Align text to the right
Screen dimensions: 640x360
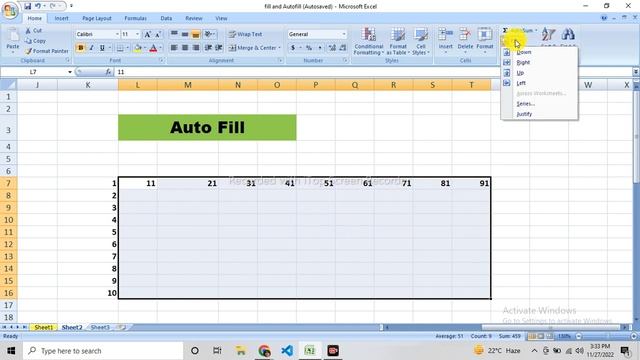coord(196,48)
